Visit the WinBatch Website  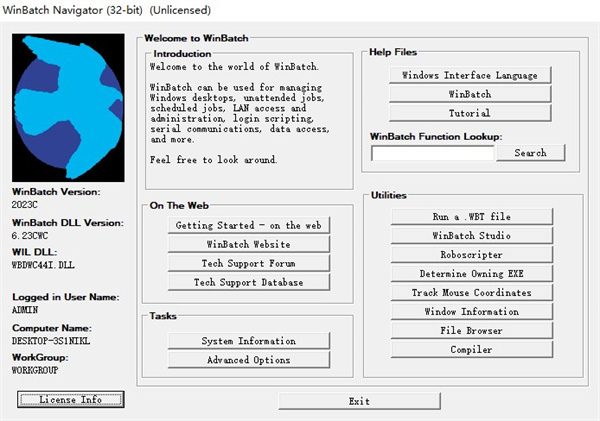(248, 245)
